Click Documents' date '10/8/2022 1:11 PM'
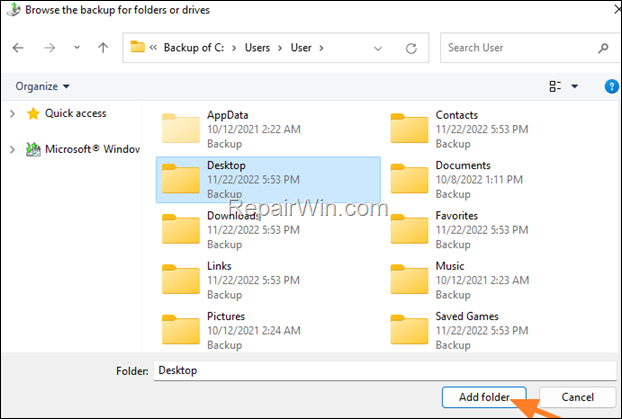 pos(479,180)
